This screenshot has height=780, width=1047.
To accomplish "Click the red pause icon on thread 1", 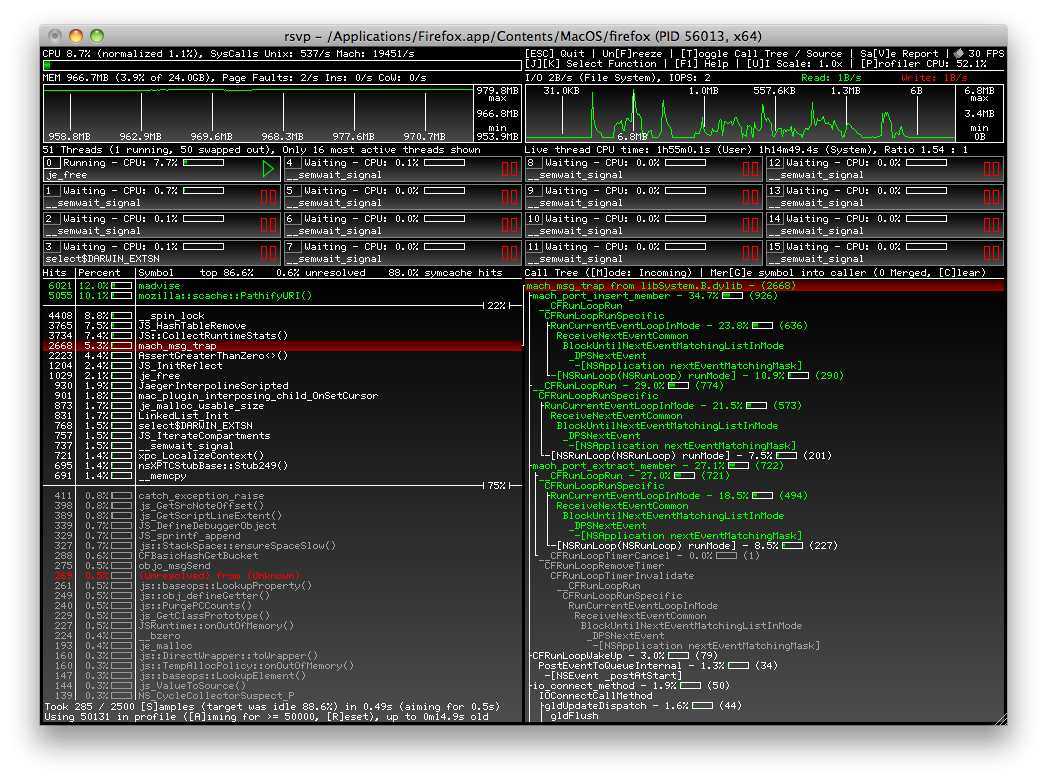I will click(x=268, y=197).
